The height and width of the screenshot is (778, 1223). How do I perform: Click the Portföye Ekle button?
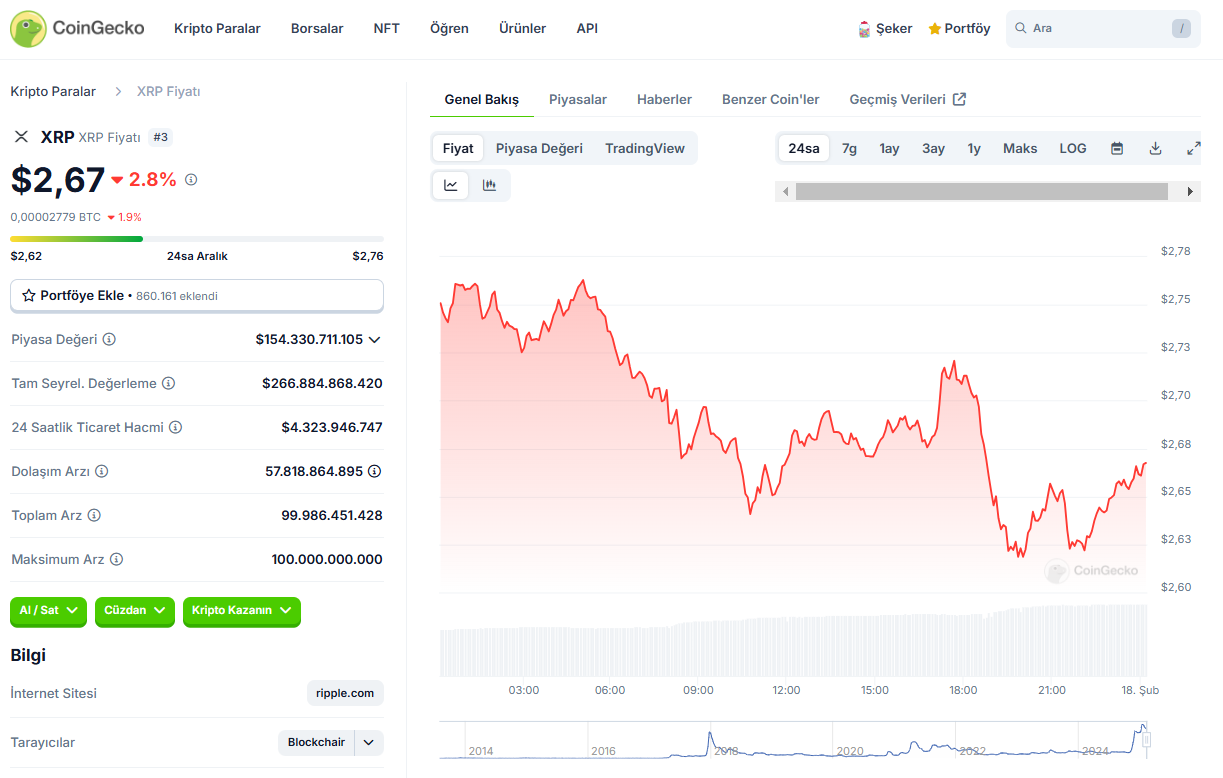pos(197,296)
